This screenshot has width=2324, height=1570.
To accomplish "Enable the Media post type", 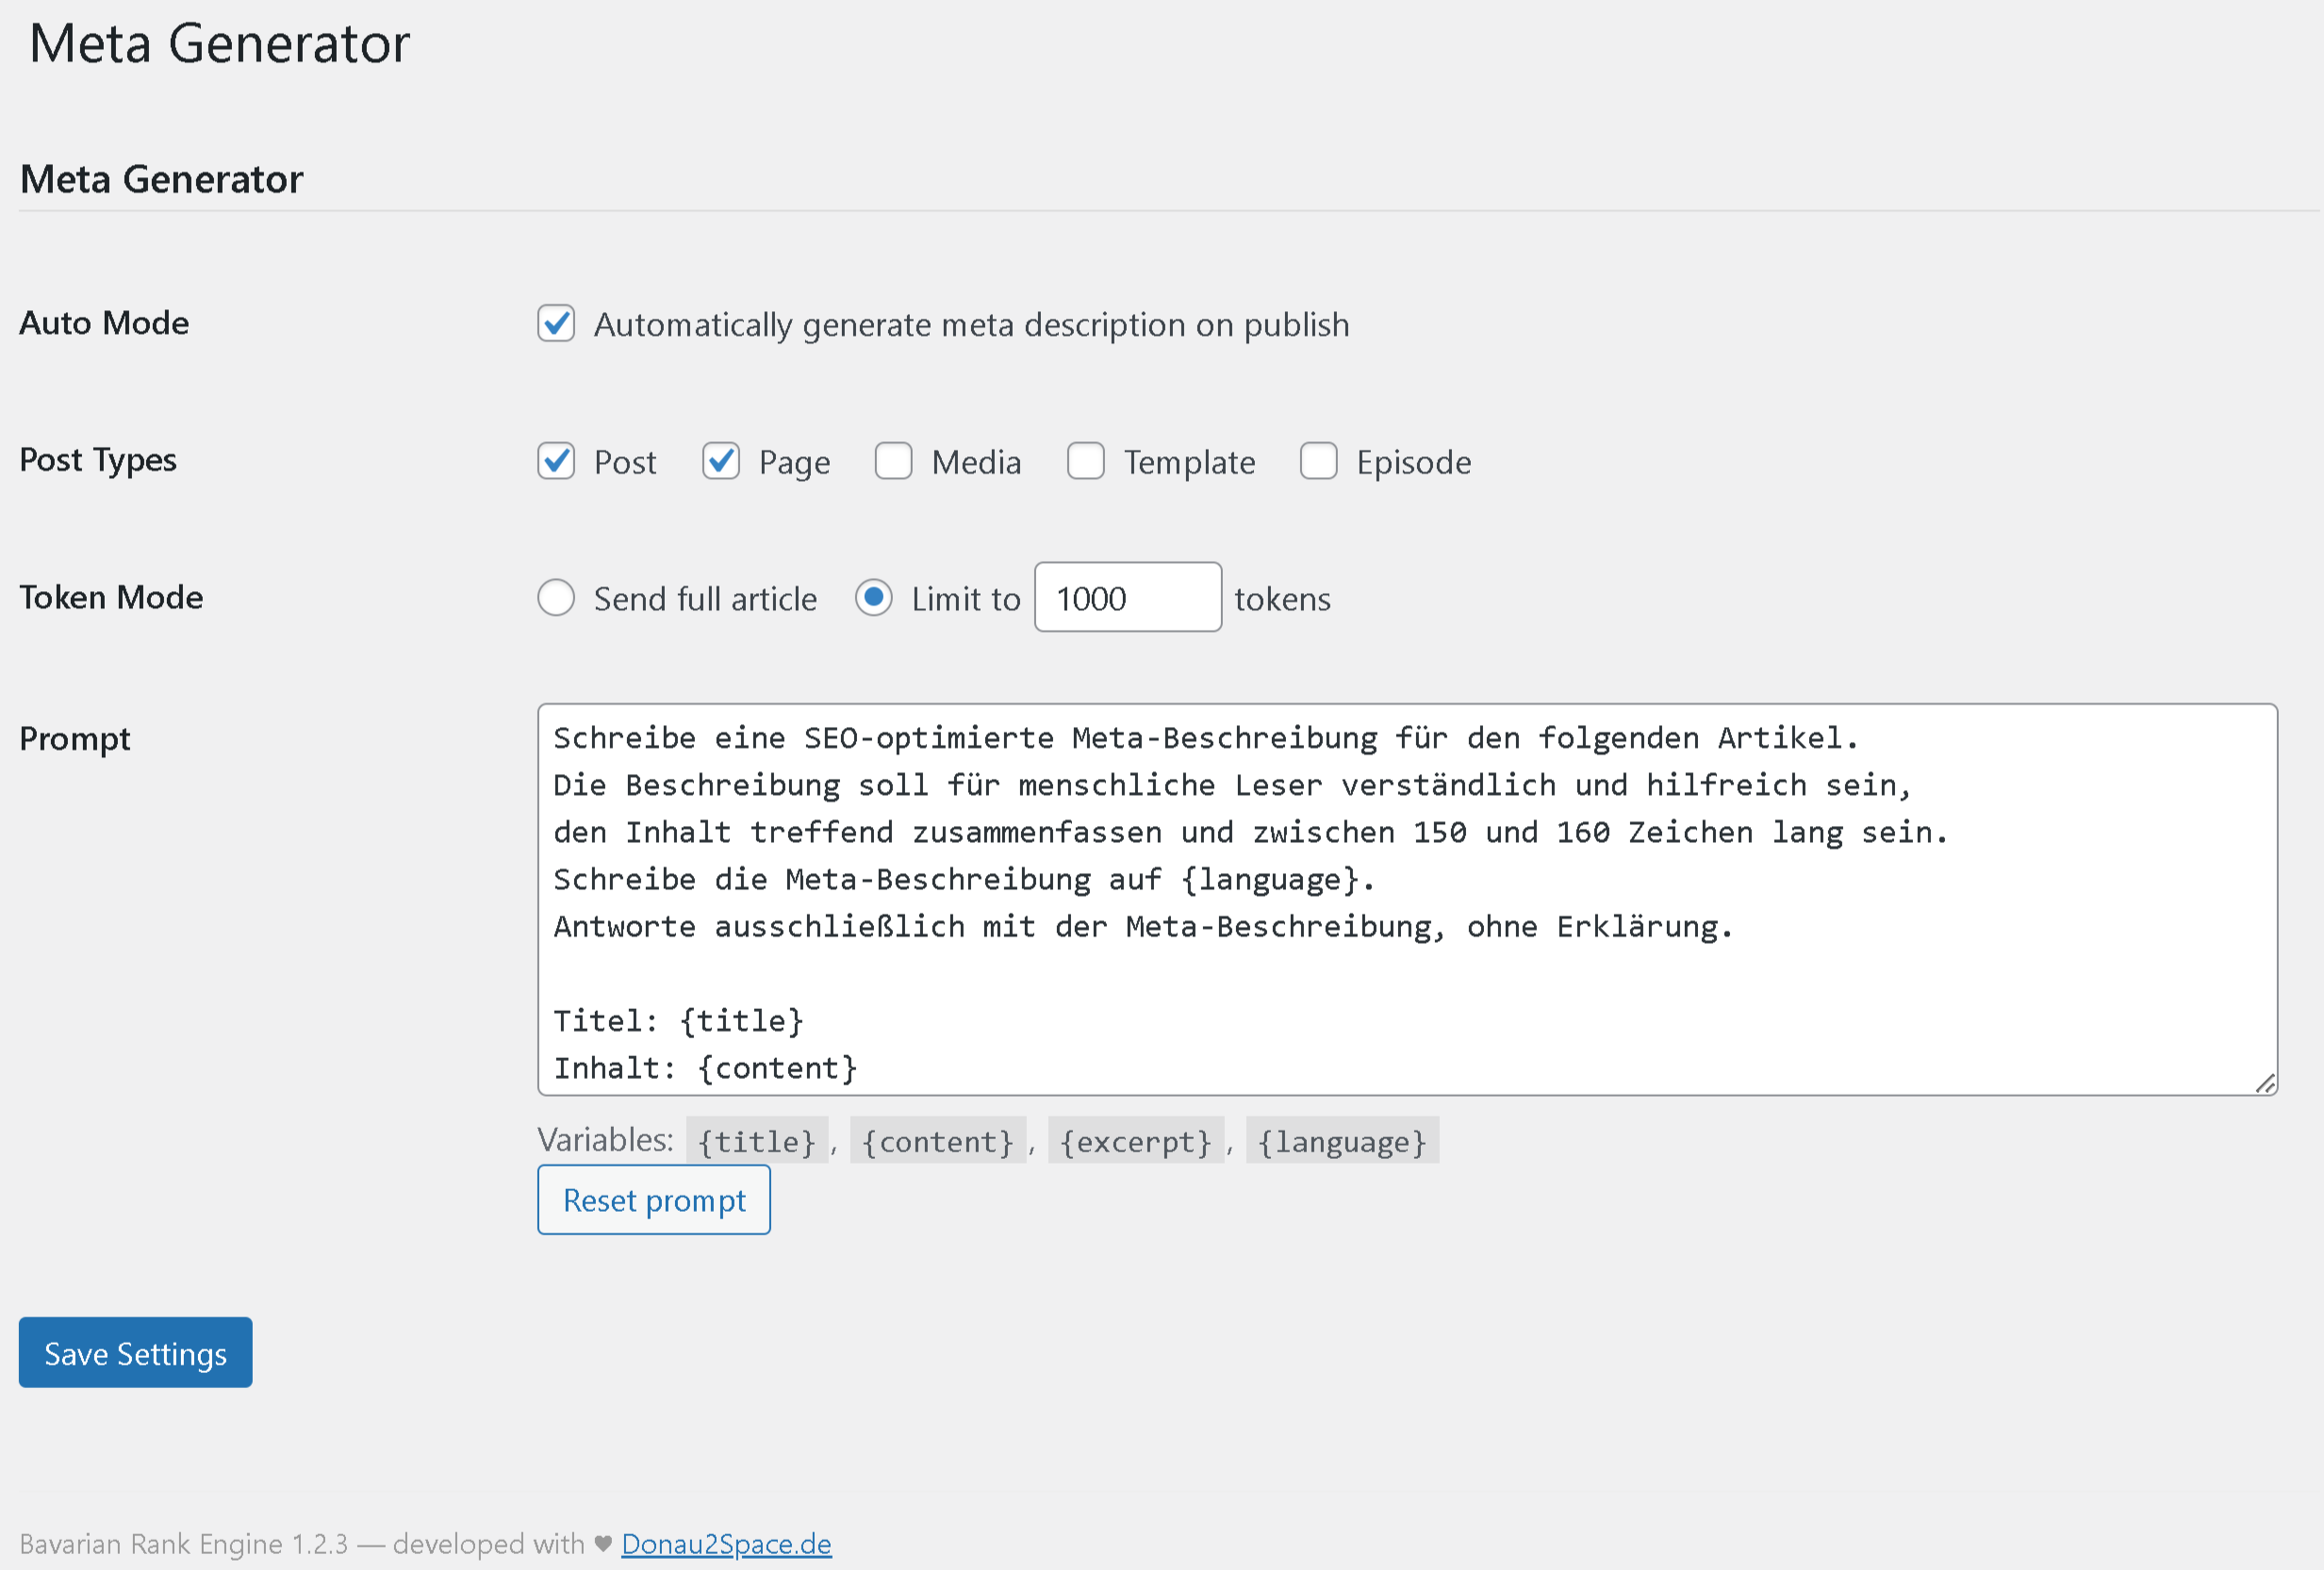I will [893, 461].
